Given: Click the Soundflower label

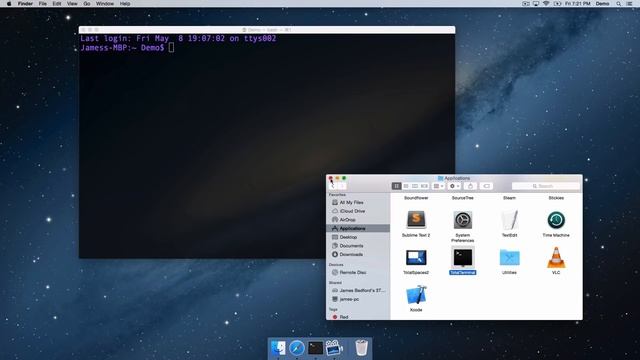Looking at the screenshot, I should (416, 198).
